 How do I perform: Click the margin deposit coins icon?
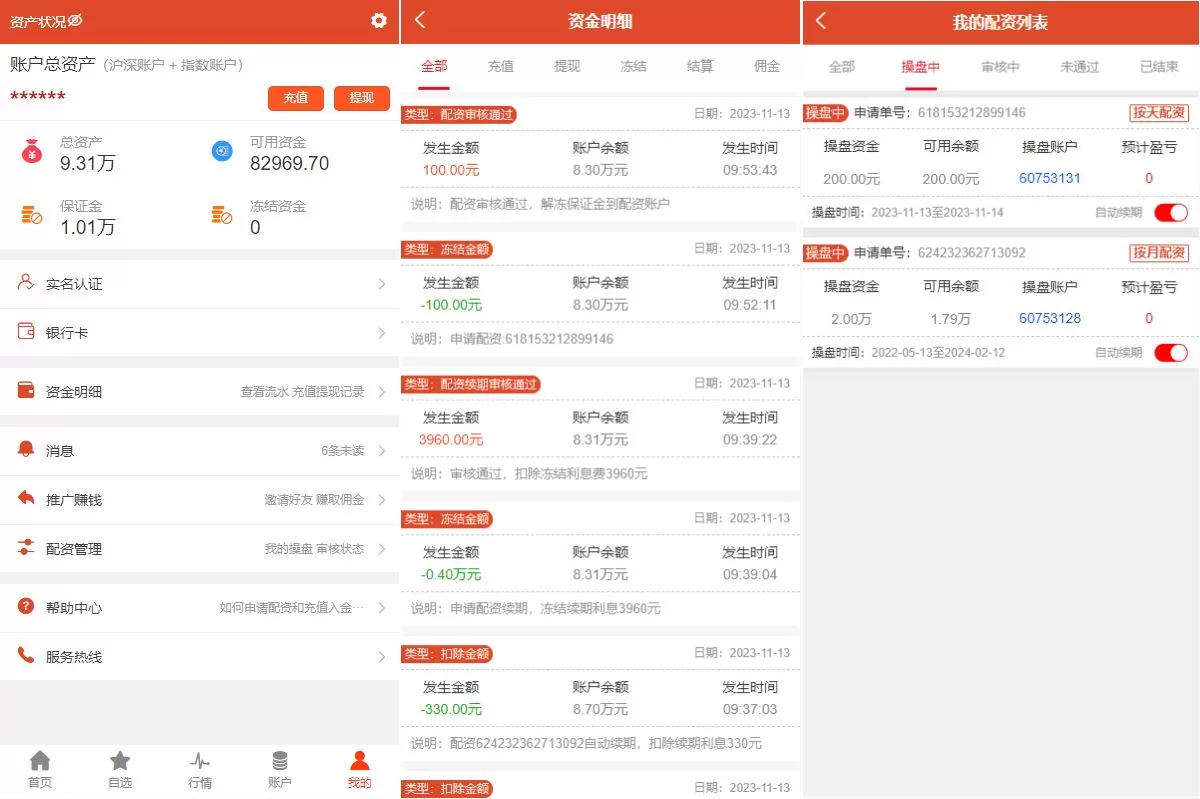pyautogui.click(x=32, y=215)
